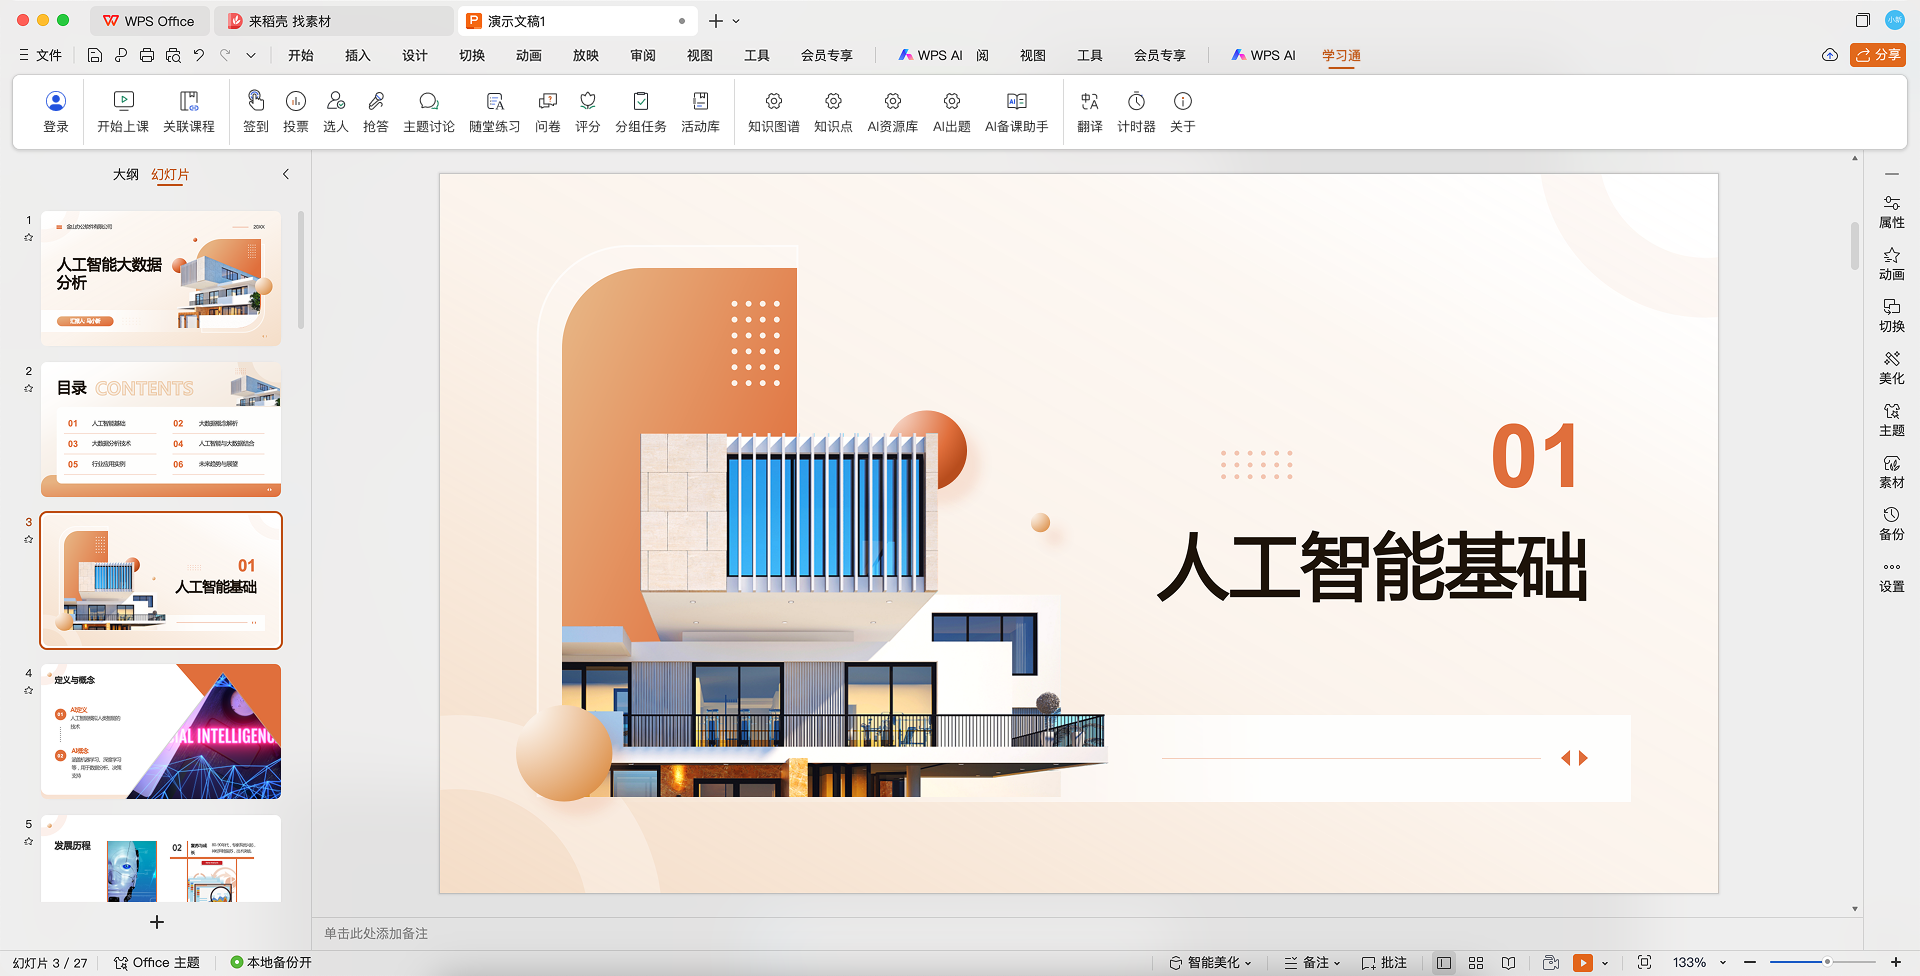
Task: Open the 评分 scoring tool
Action: tap(588, 111)
